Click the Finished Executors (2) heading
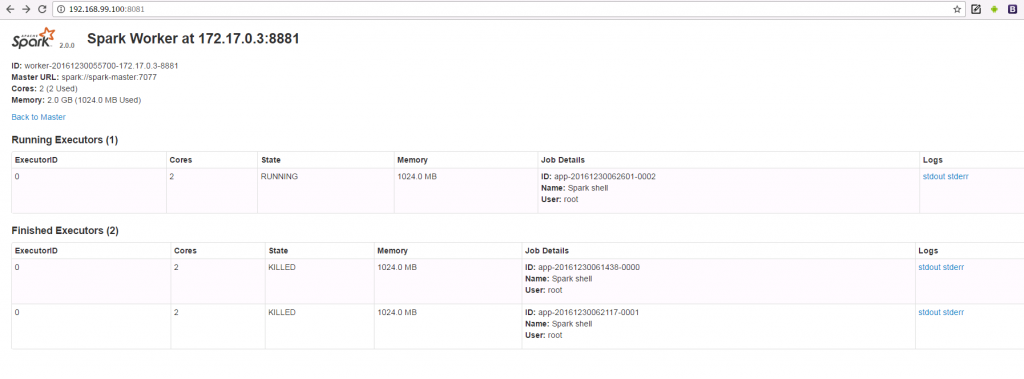 point(65,231)
